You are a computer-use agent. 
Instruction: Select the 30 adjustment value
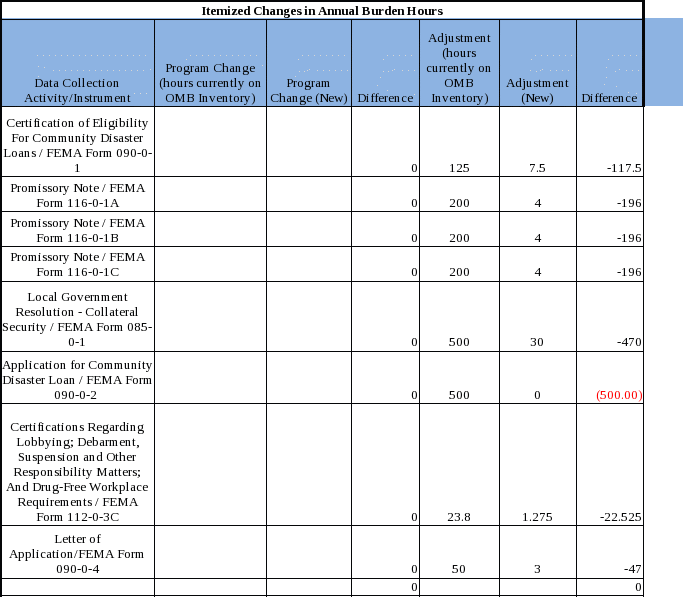pyautogui.click(x=537, y=342)
